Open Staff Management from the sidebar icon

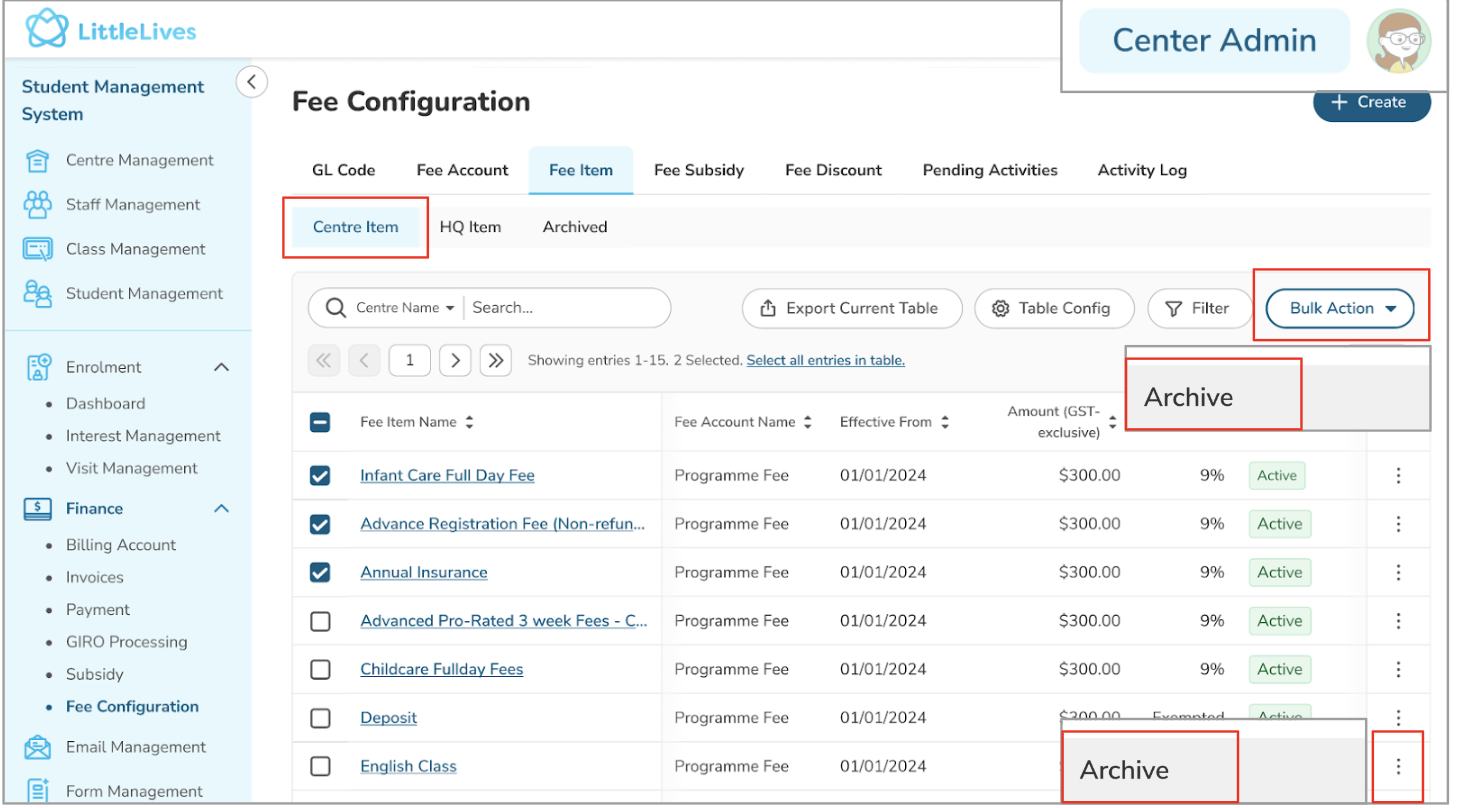37,205
